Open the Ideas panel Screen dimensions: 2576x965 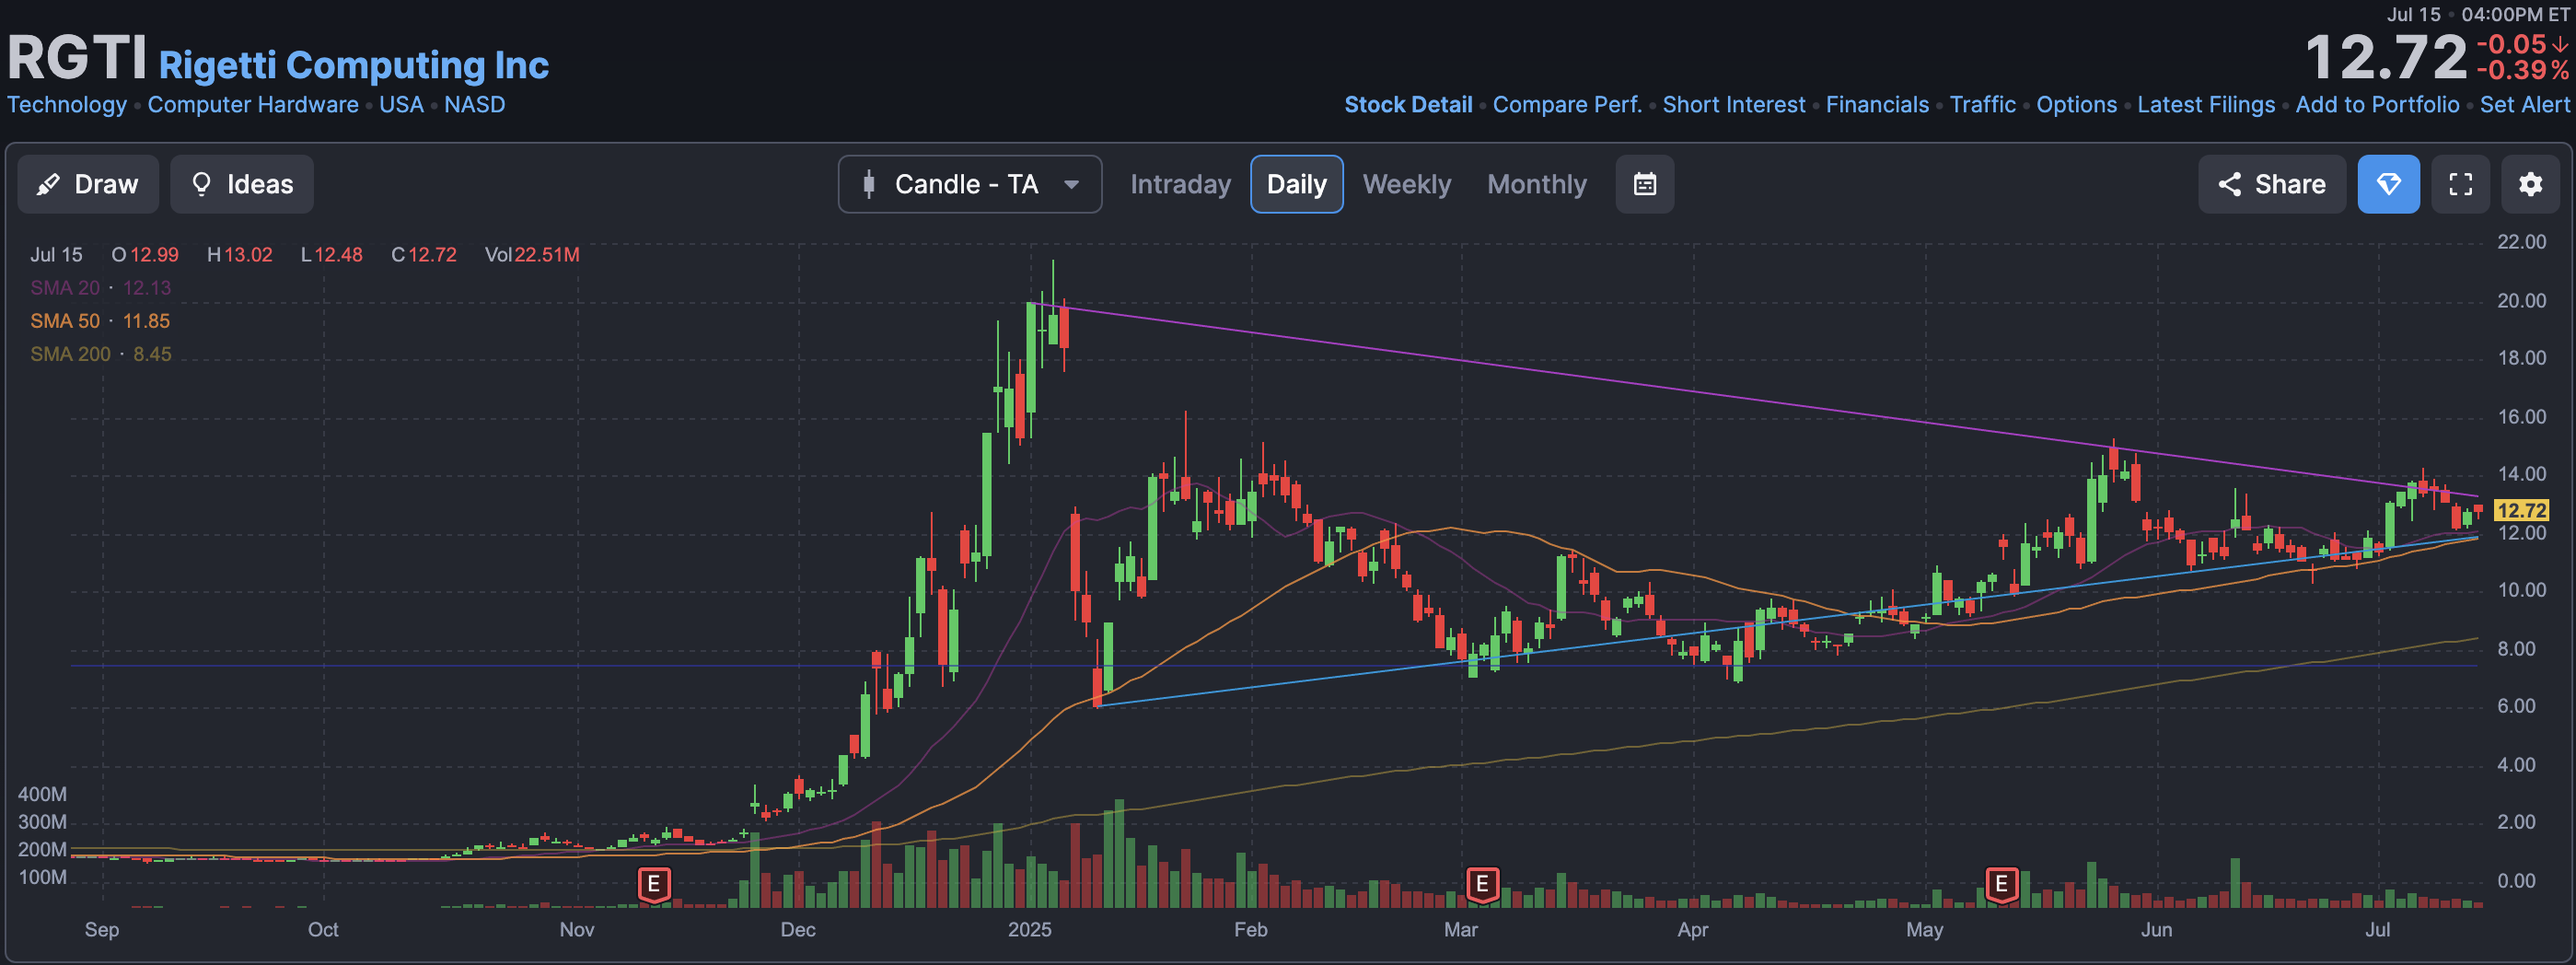point(242,184)
